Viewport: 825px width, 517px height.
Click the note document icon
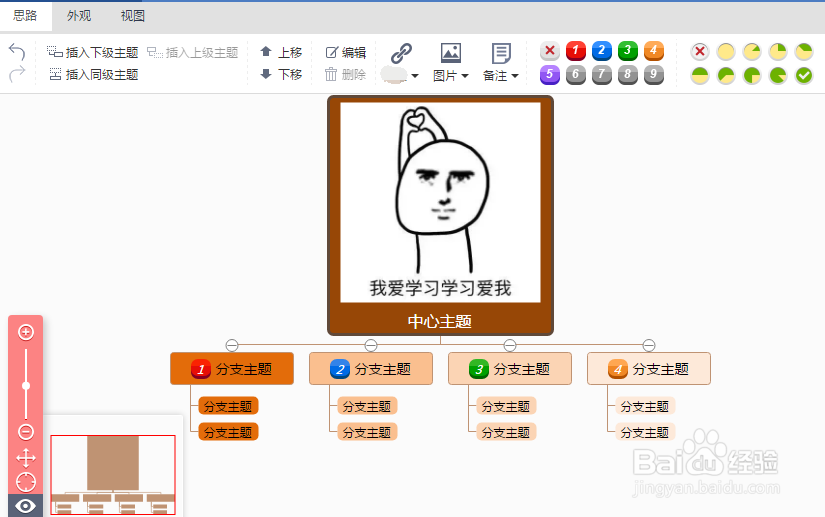pos(501,53)
